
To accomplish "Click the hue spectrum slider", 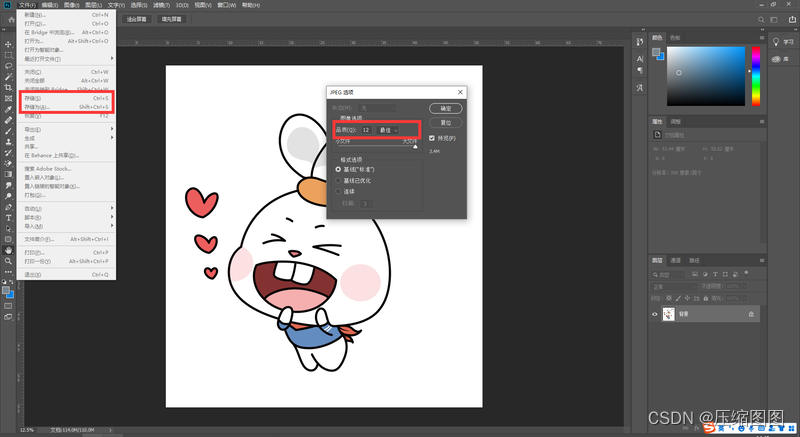I will coord(756,76).
